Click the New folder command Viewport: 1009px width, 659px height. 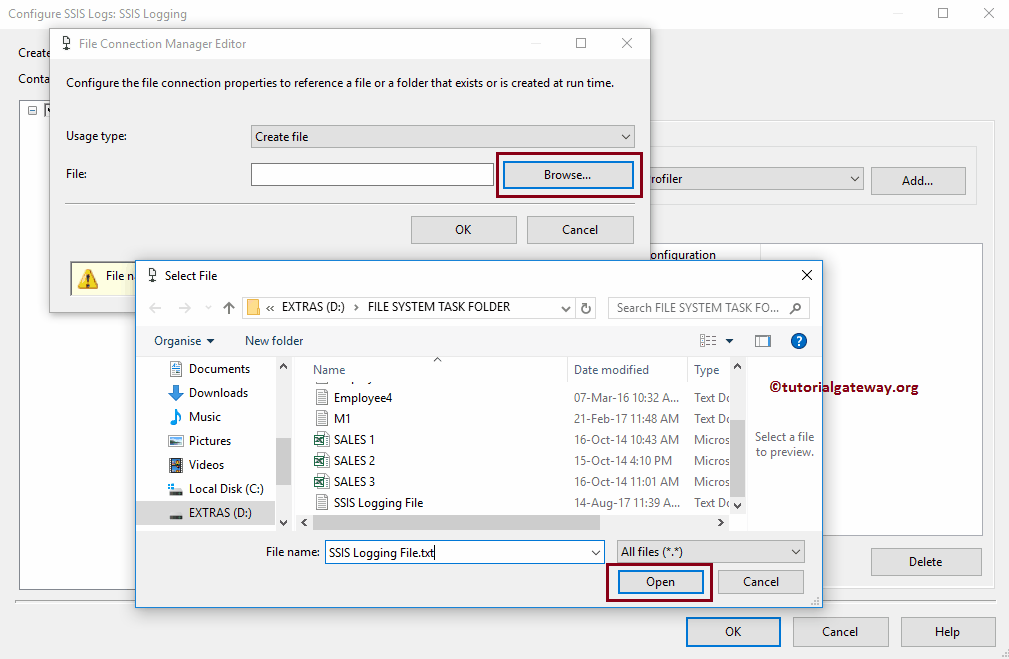273,340
